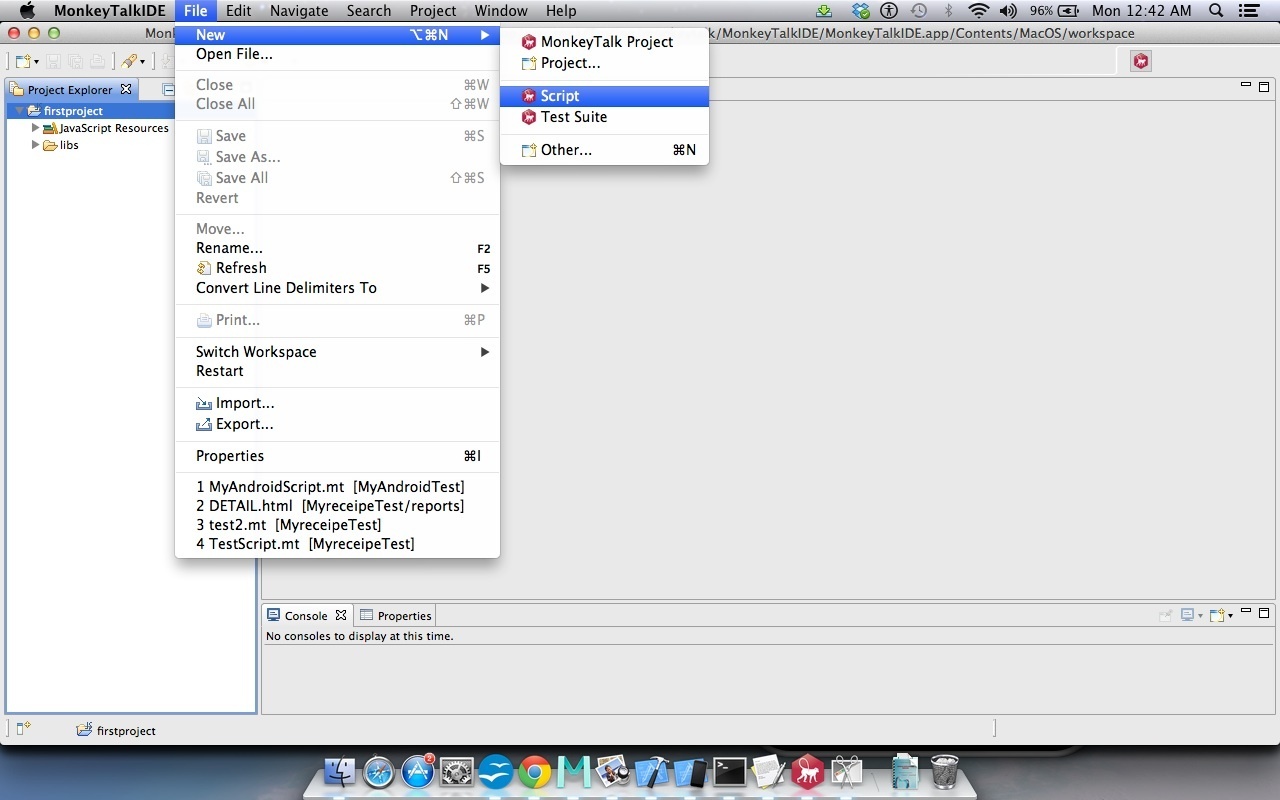Open Xcode from the dock
The height and width of the screenshot is (800, 1280).
click(x=651, y=772)
